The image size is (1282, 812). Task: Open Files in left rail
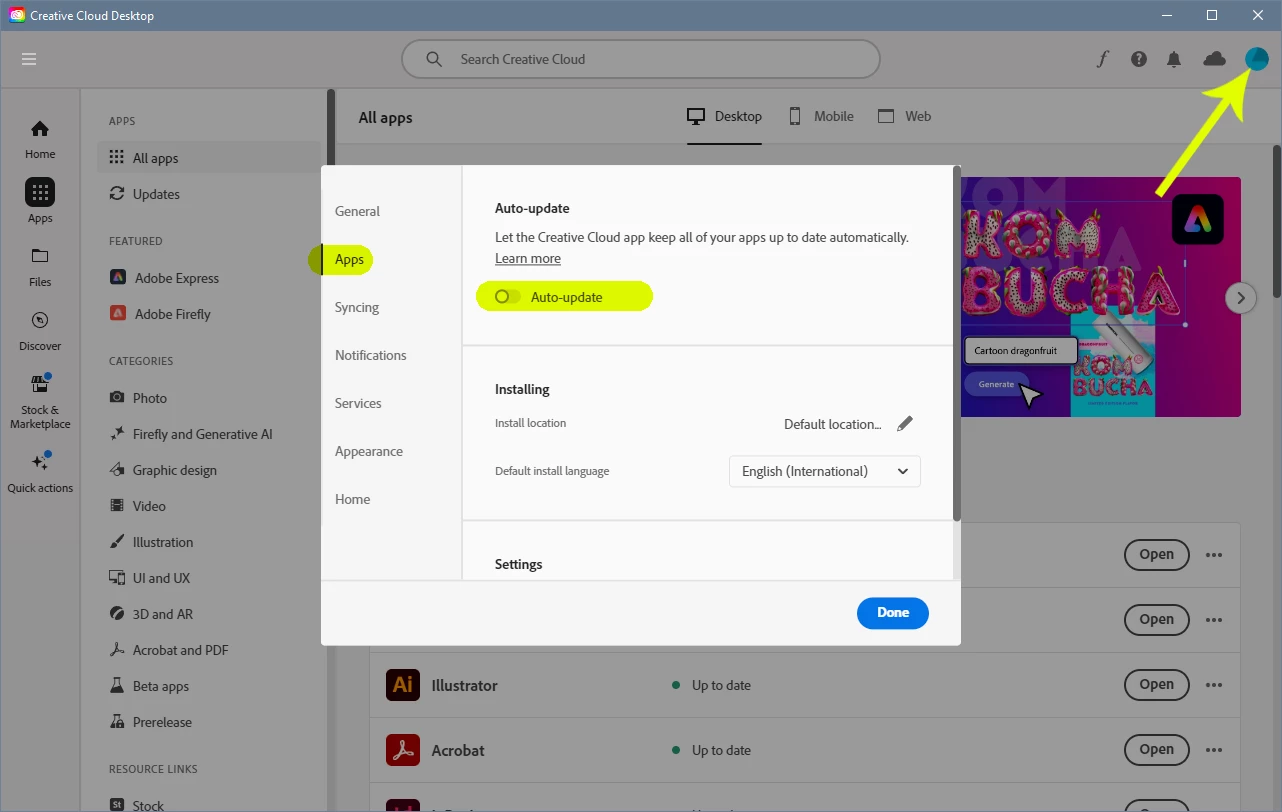click(x=40, y=266)
